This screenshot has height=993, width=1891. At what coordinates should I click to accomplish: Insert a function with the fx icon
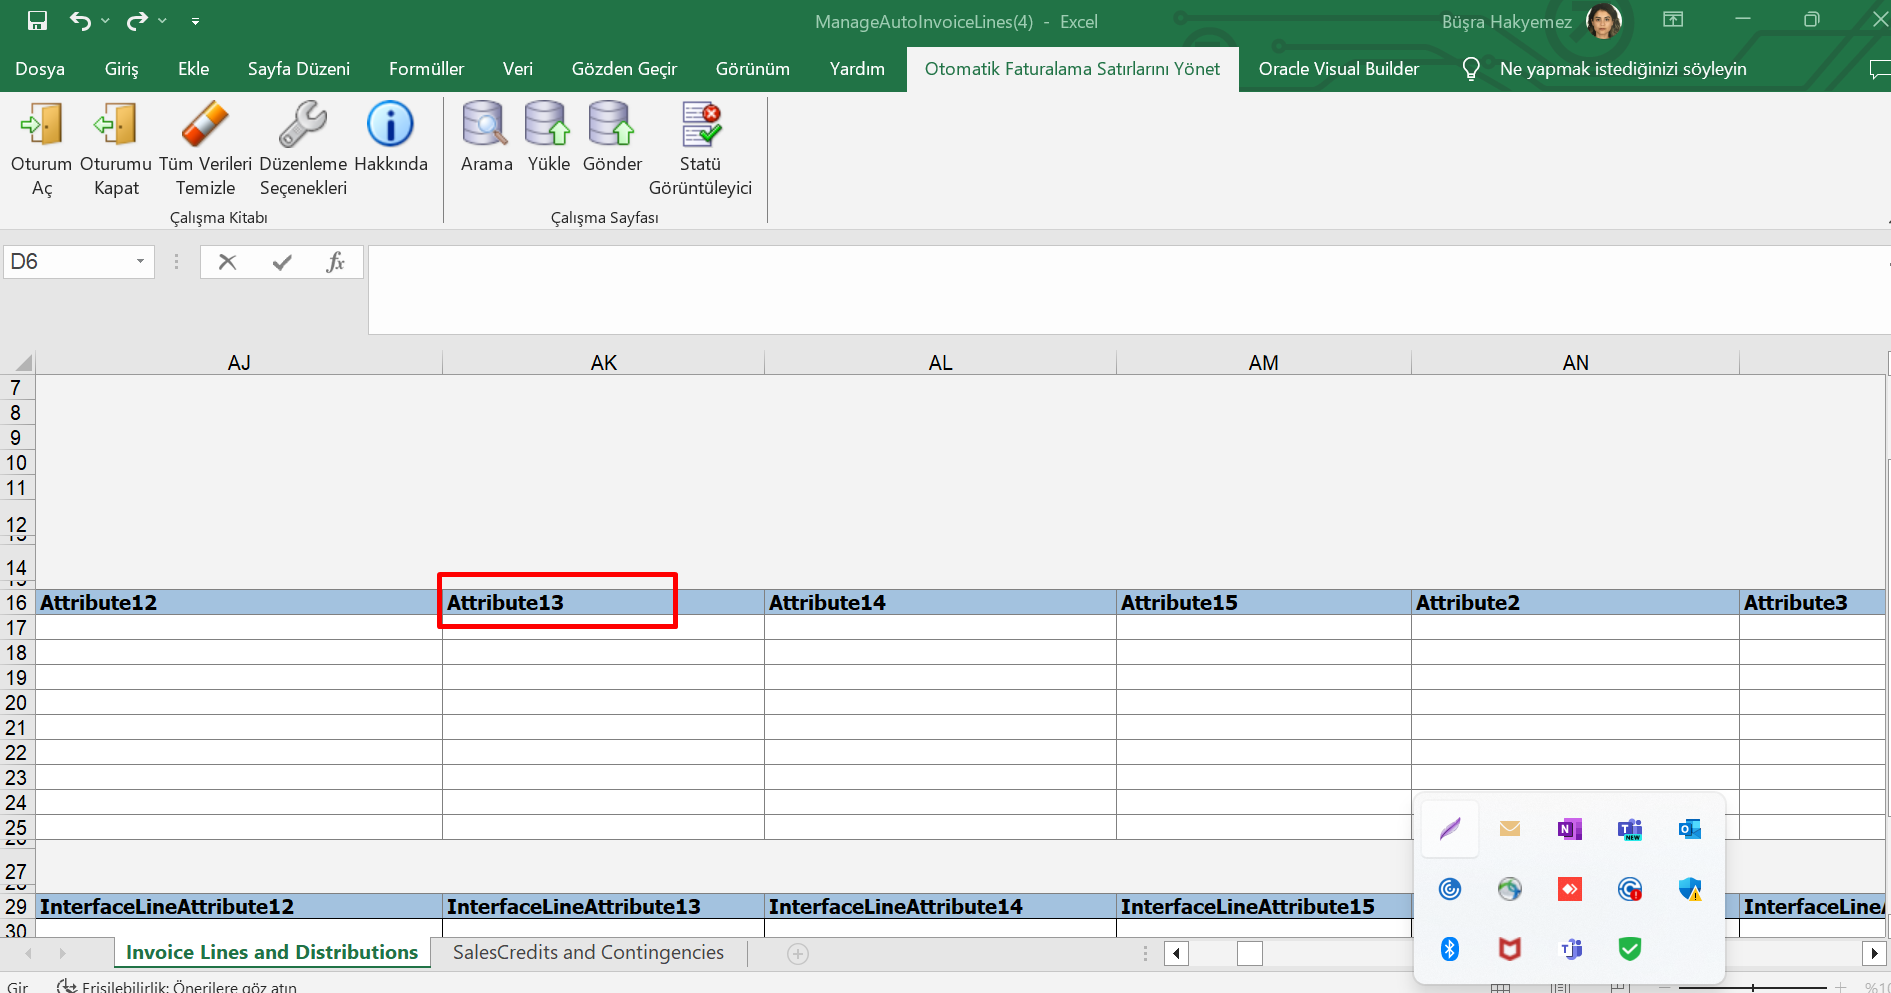click(x=336, y=261)
